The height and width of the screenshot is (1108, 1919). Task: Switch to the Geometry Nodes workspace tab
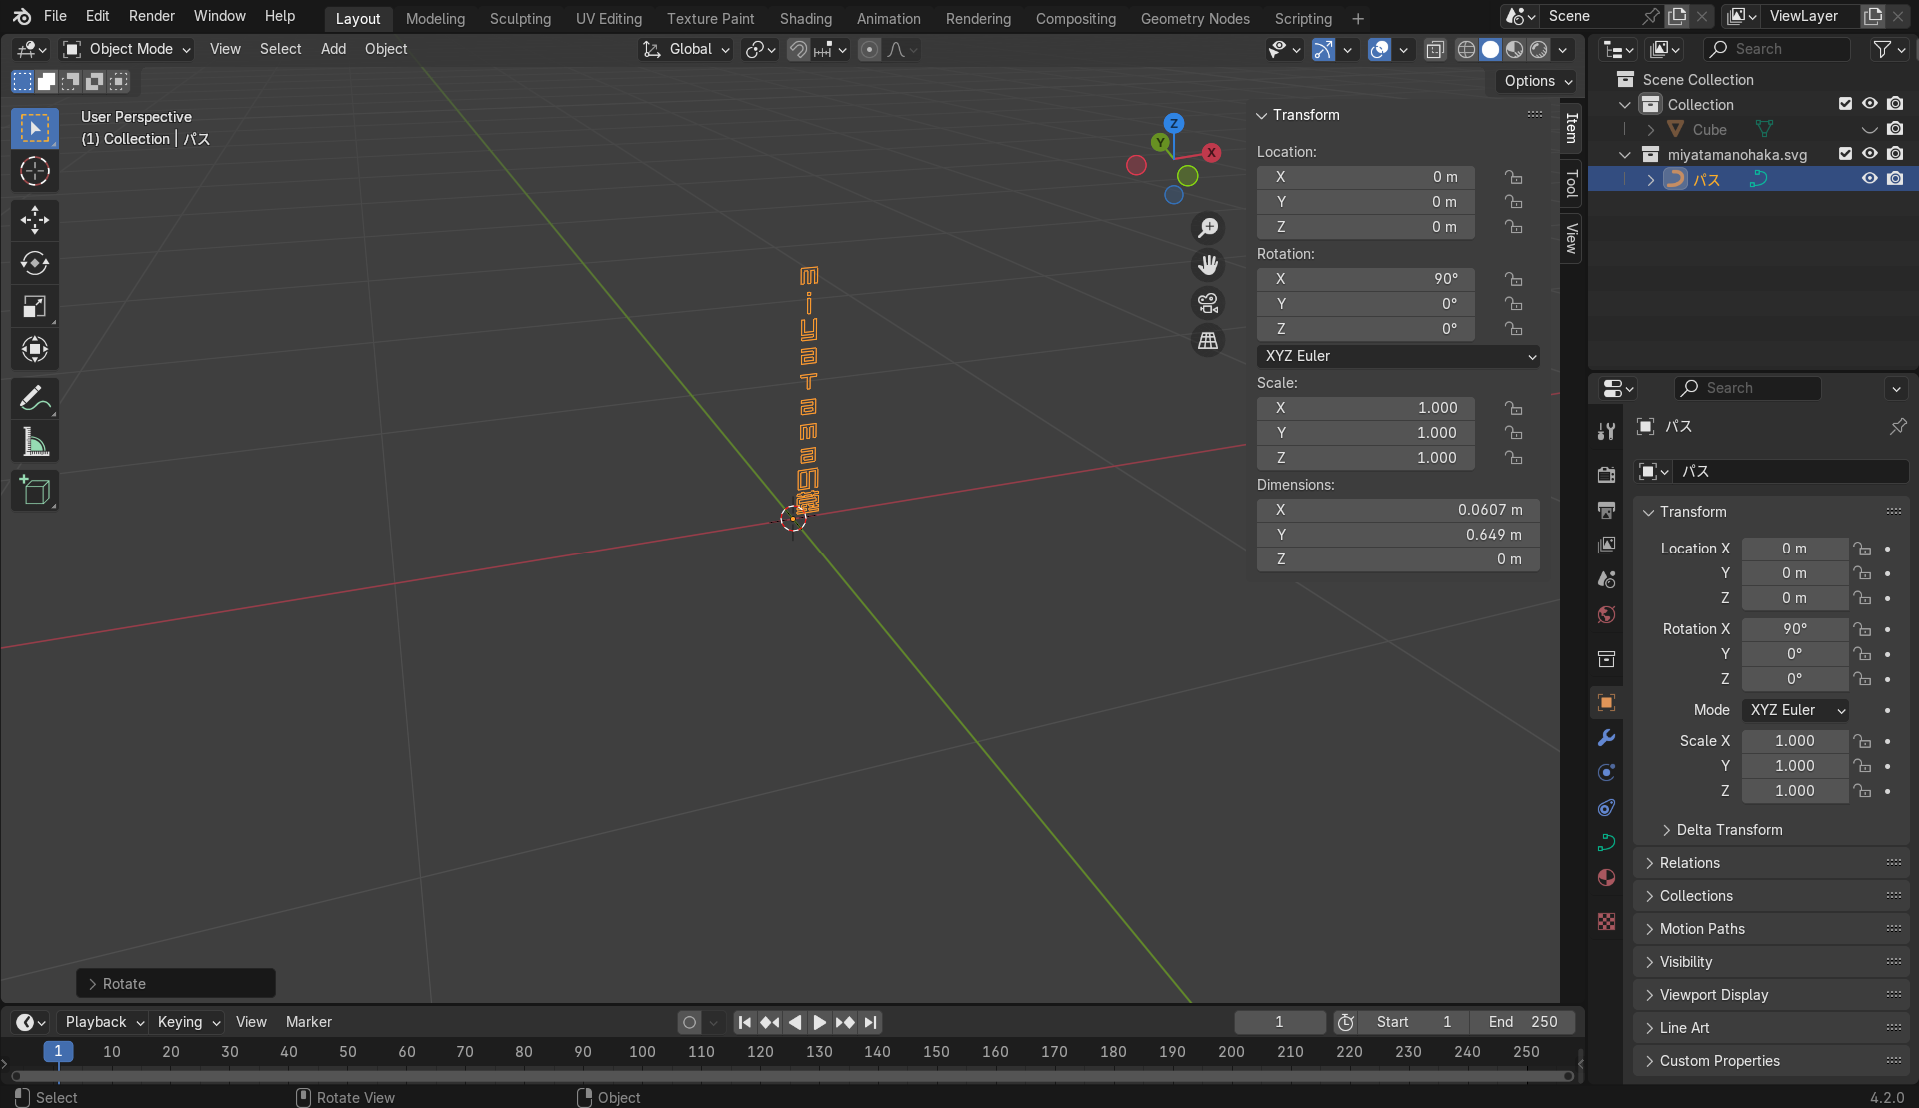(x=1195, y=18)
